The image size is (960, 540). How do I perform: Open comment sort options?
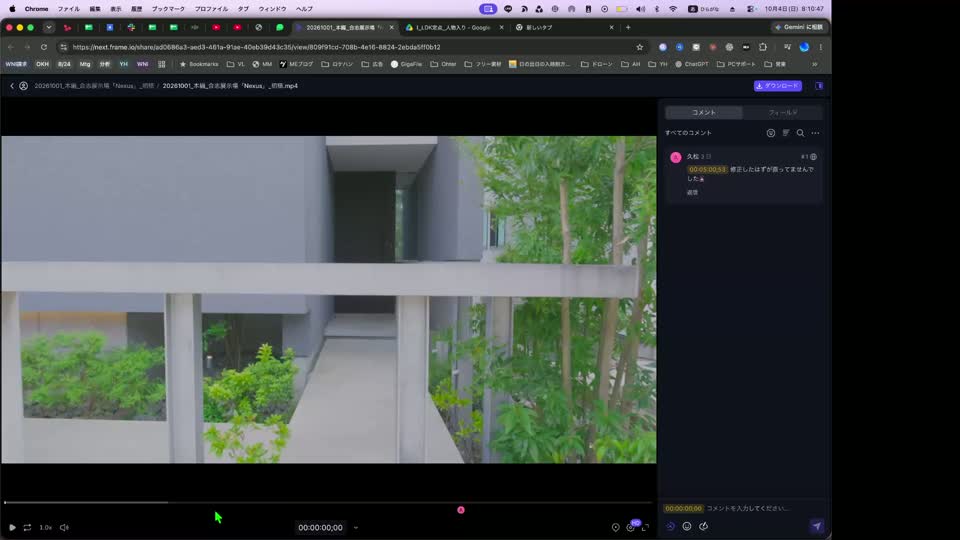point(786,133)
